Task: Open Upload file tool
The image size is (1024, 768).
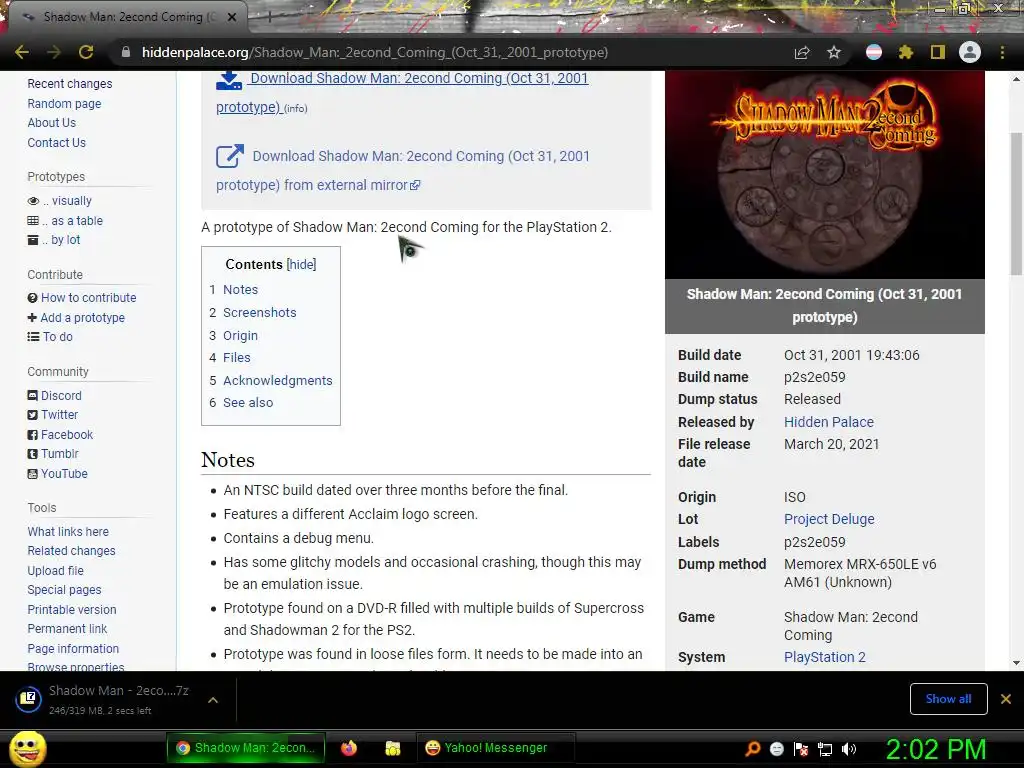Action: 56,571
